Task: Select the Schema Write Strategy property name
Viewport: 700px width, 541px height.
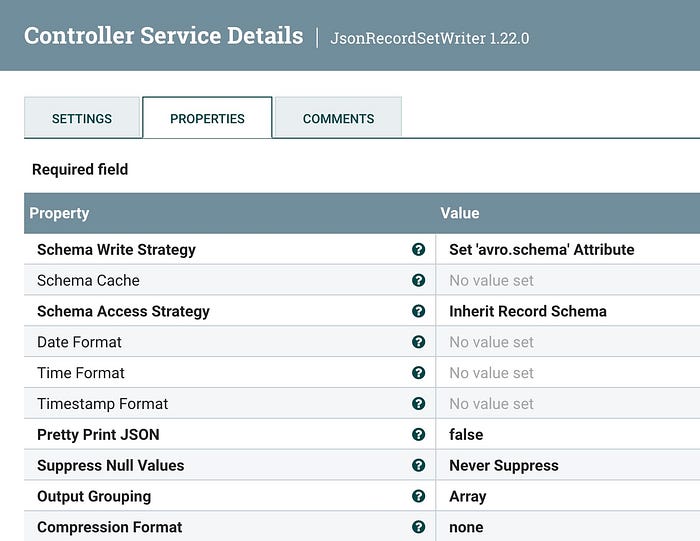Action: click(116, 250)
